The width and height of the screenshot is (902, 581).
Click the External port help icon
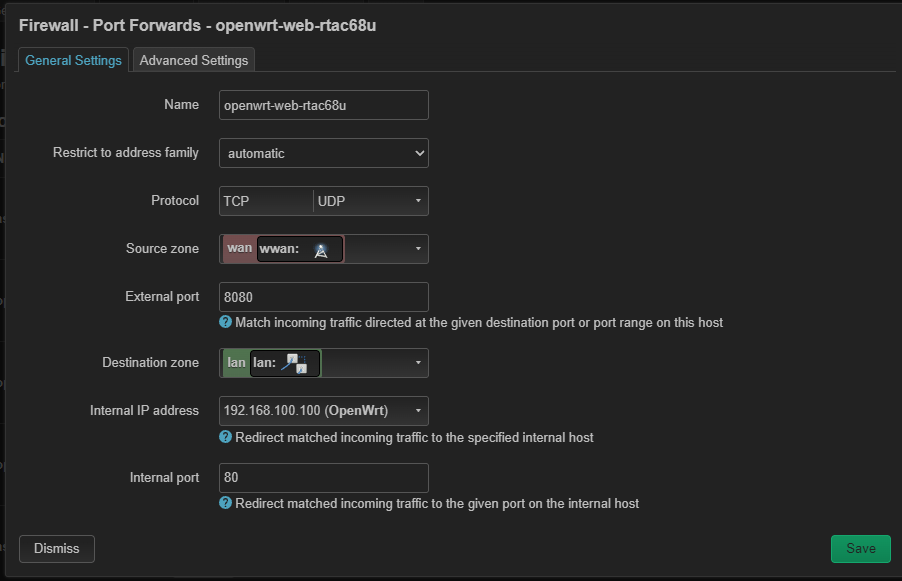tap(226, 322)
